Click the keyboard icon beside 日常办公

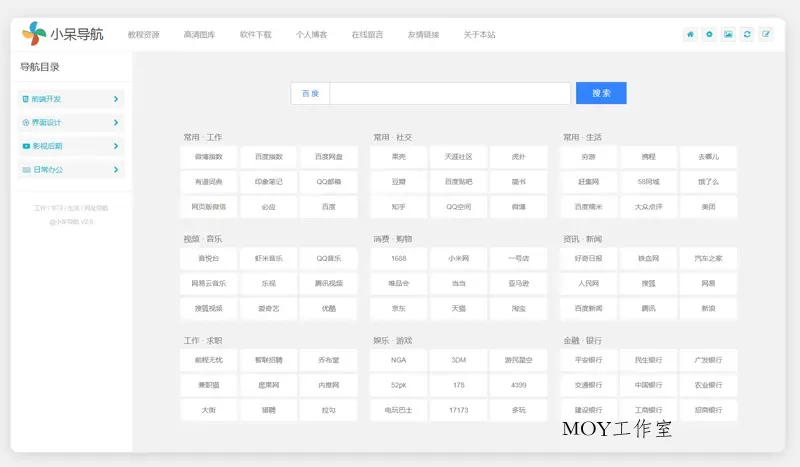(x=26, y=170)
